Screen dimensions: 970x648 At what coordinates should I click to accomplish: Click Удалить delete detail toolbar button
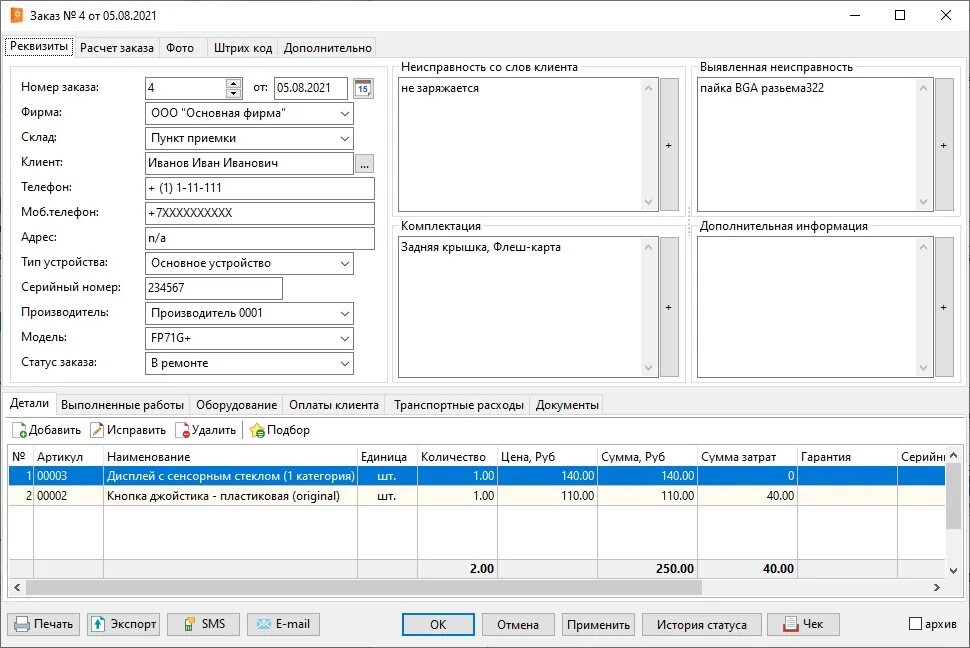coord(207,430)
